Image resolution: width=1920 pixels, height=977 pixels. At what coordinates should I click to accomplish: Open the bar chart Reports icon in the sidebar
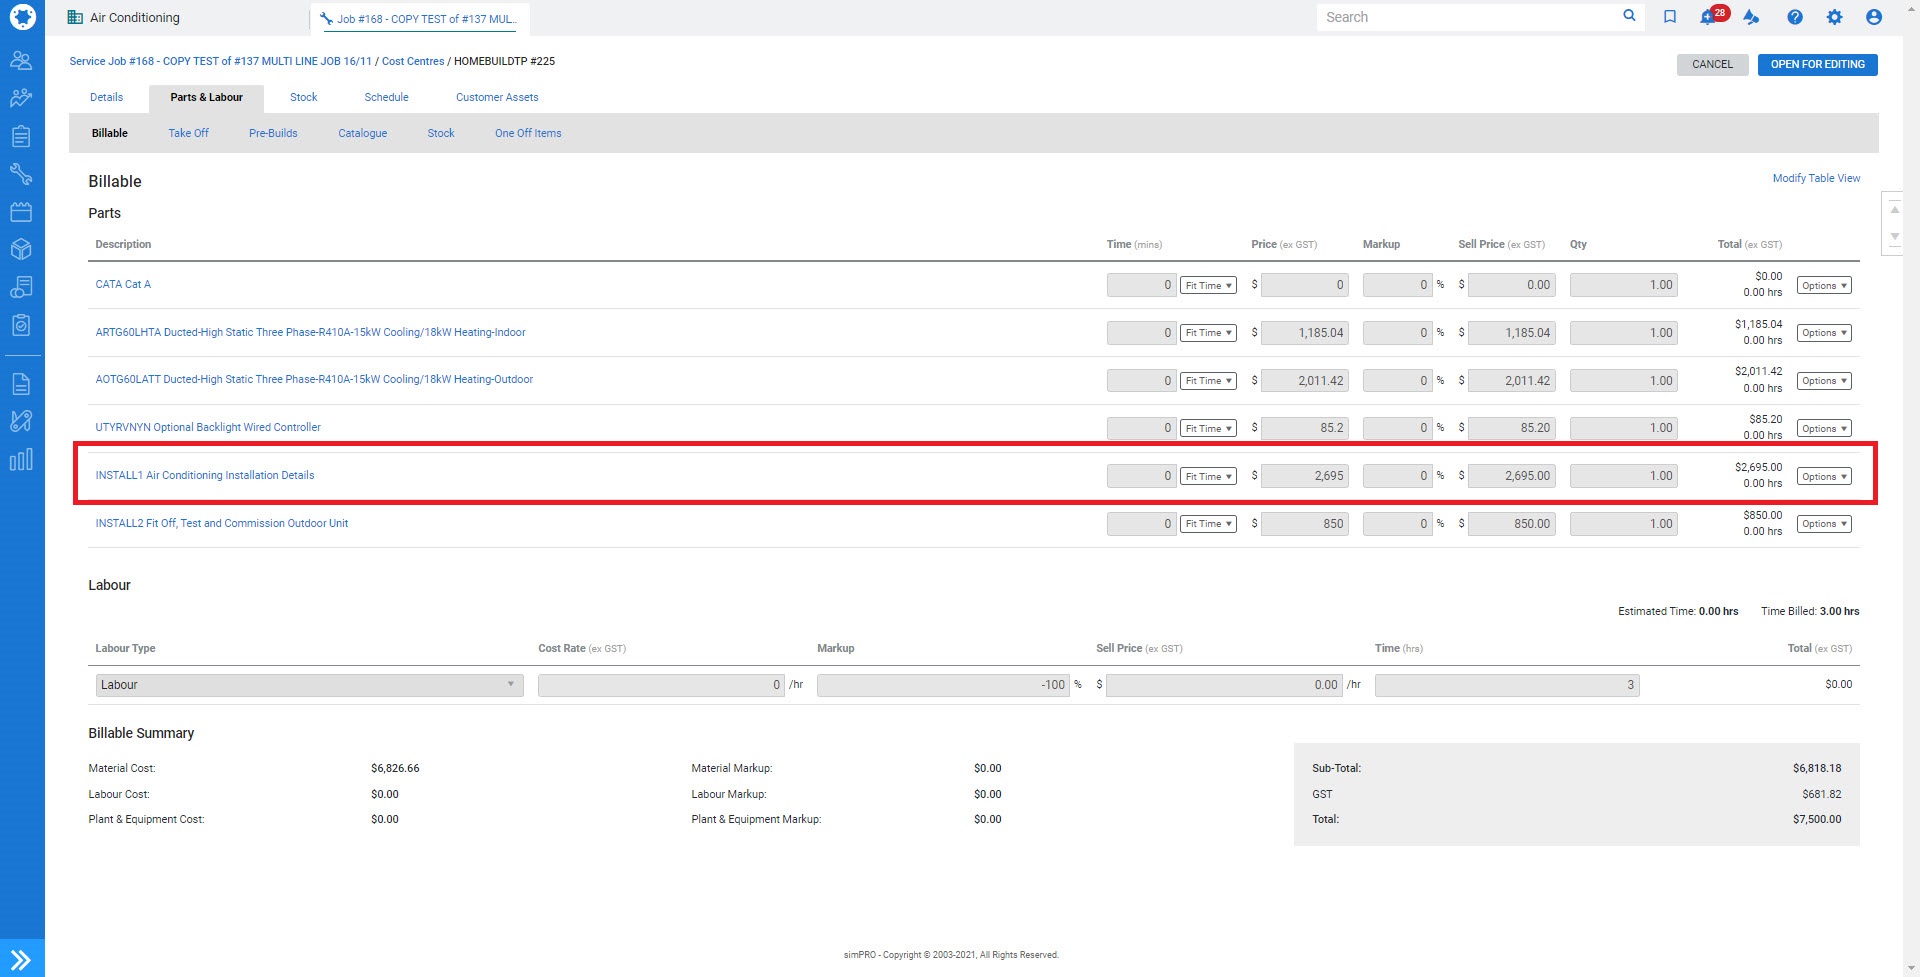click(x=21, y=459)
